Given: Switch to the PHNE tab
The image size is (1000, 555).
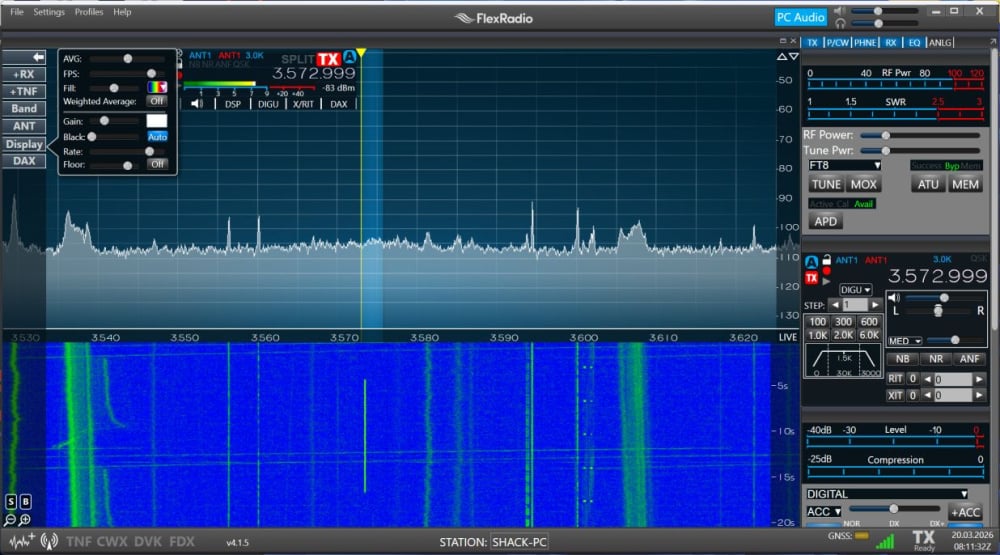Looking at the screenshot, I should (x=865, y=43).
